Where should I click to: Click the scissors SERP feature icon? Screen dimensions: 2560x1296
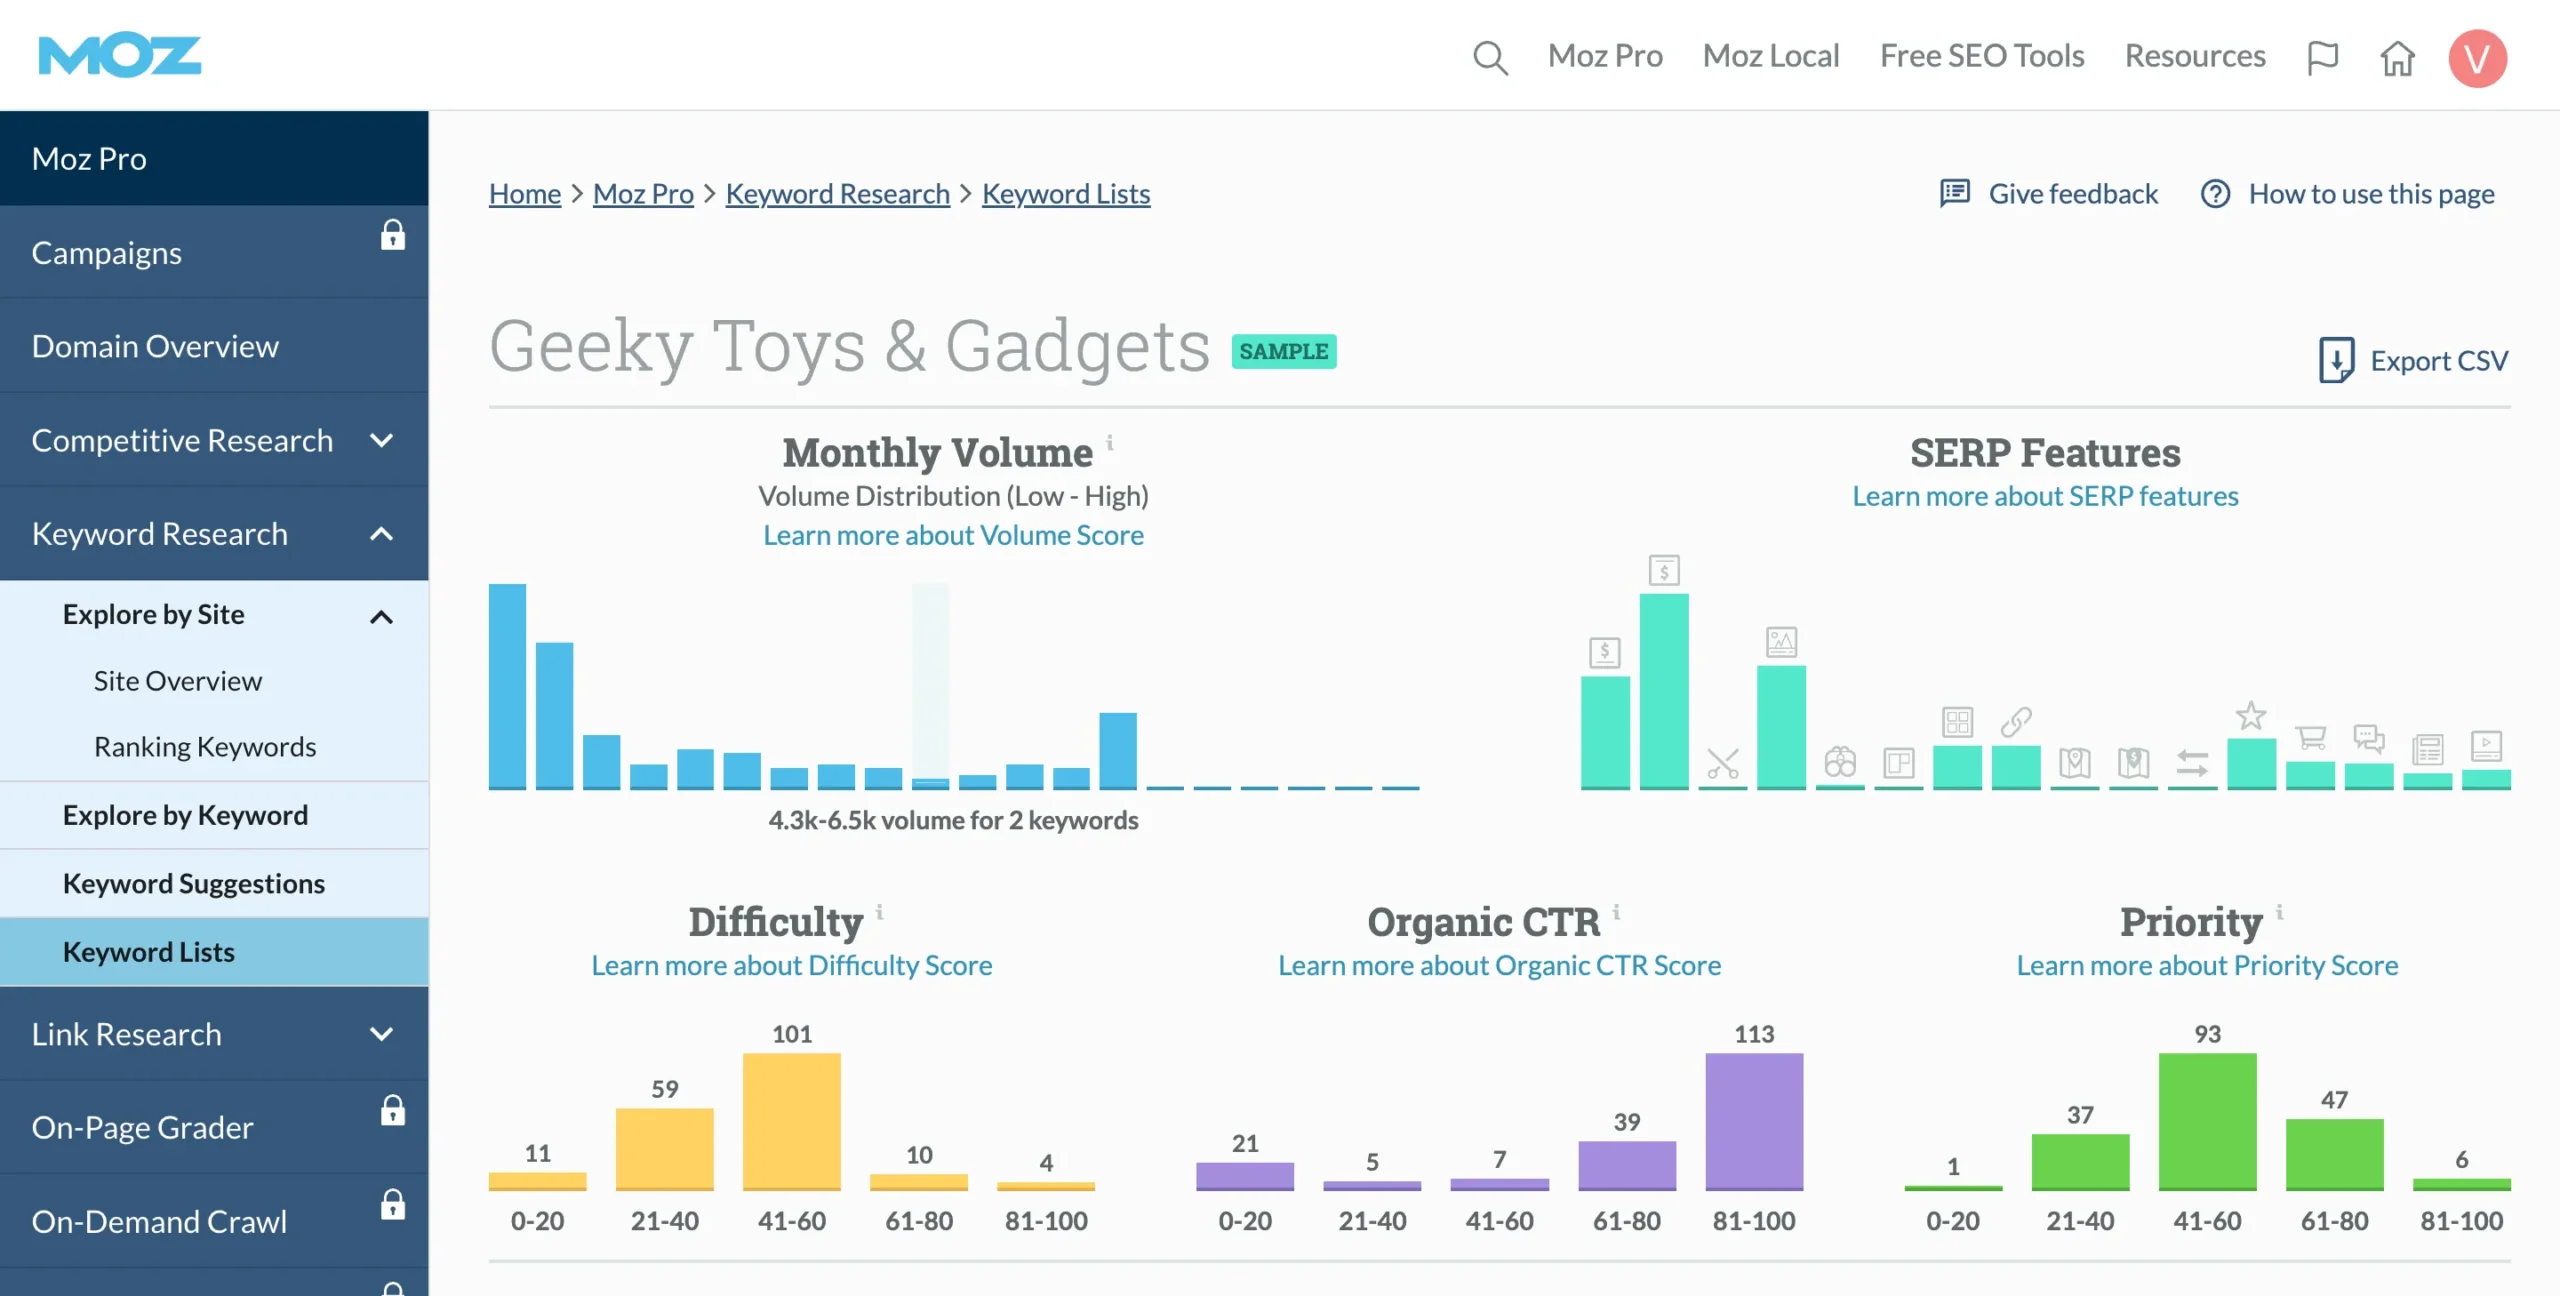[1723, 763]
